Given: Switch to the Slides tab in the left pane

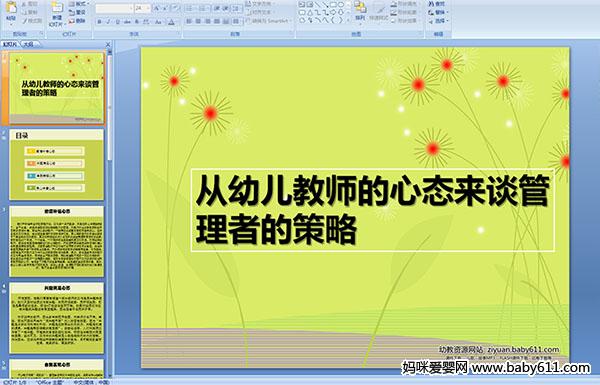Looking at the screenshot, I should (10, 44).
